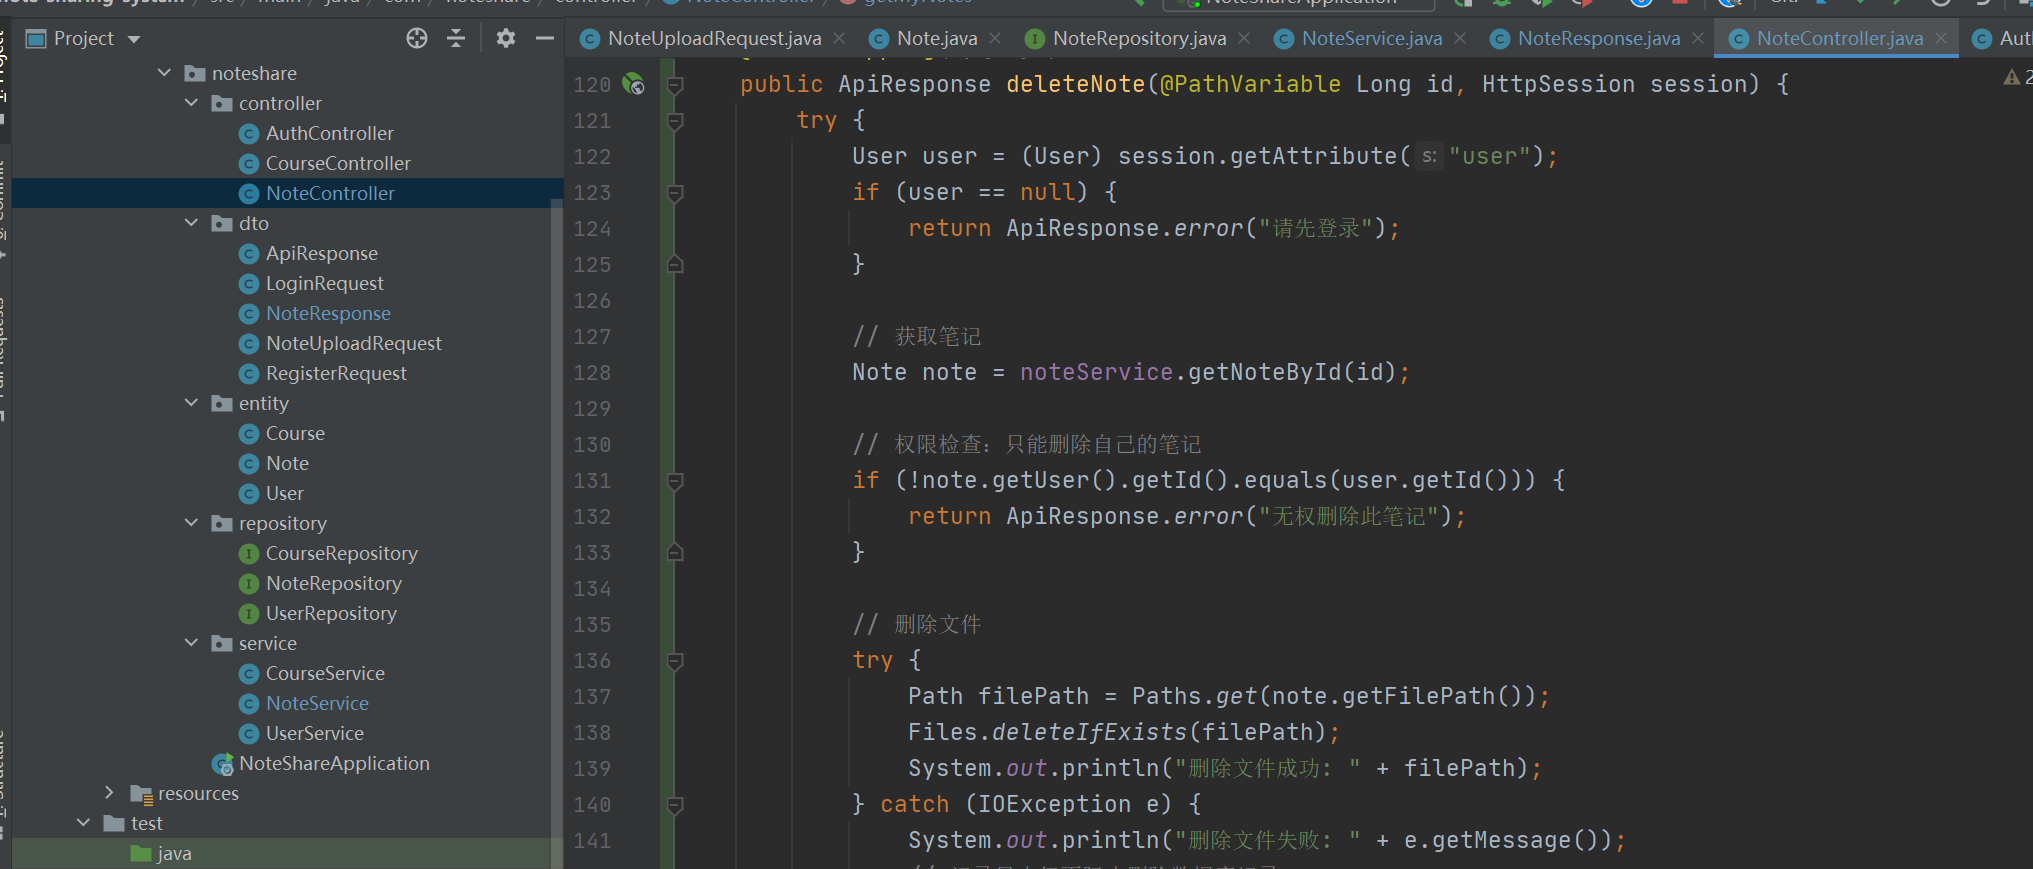Open AuthController class in tree
Screen dimensions: 2033x869
329,133
